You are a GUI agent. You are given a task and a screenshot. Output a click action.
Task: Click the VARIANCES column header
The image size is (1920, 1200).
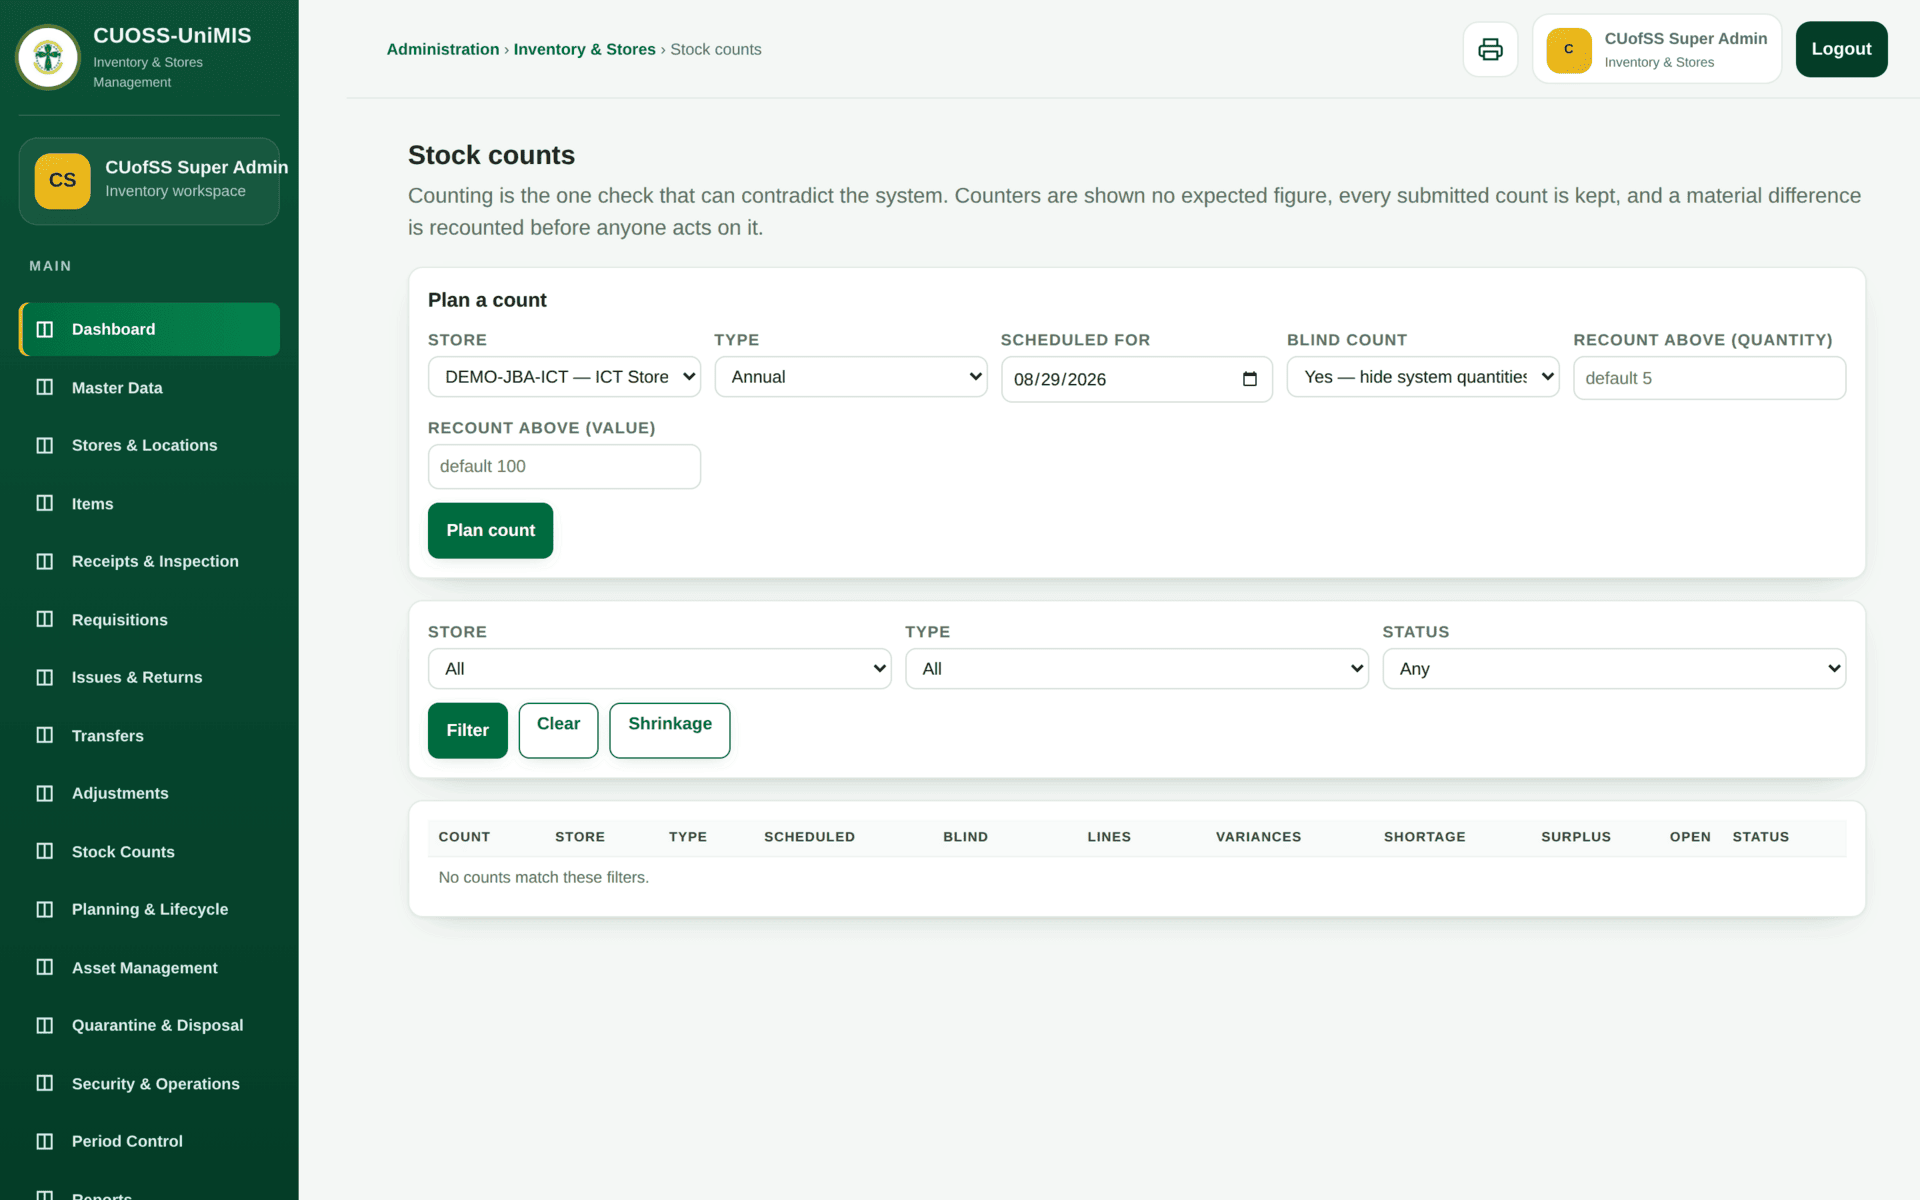[x=1258, y=837]
